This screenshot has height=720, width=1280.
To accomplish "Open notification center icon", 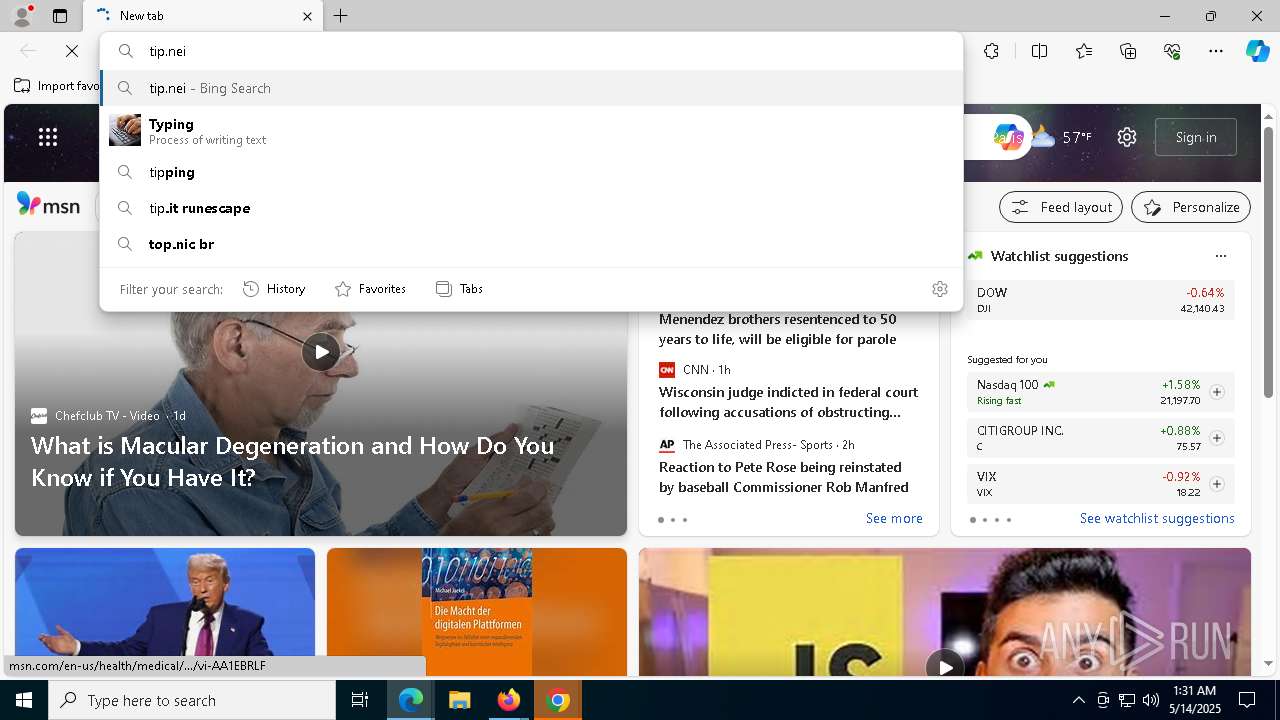I will (x=1247, y=700).
